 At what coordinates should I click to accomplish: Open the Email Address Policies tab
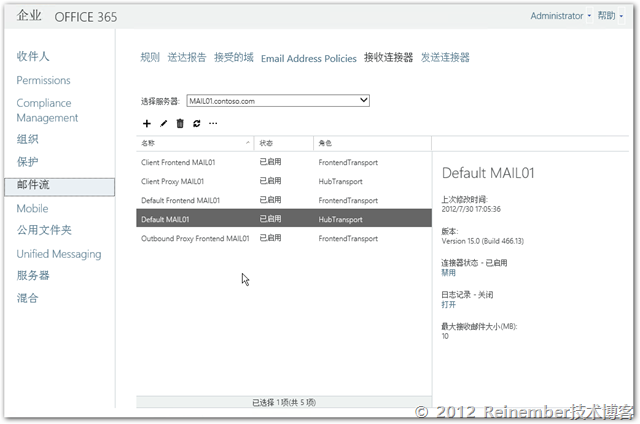tap(309, 59)
